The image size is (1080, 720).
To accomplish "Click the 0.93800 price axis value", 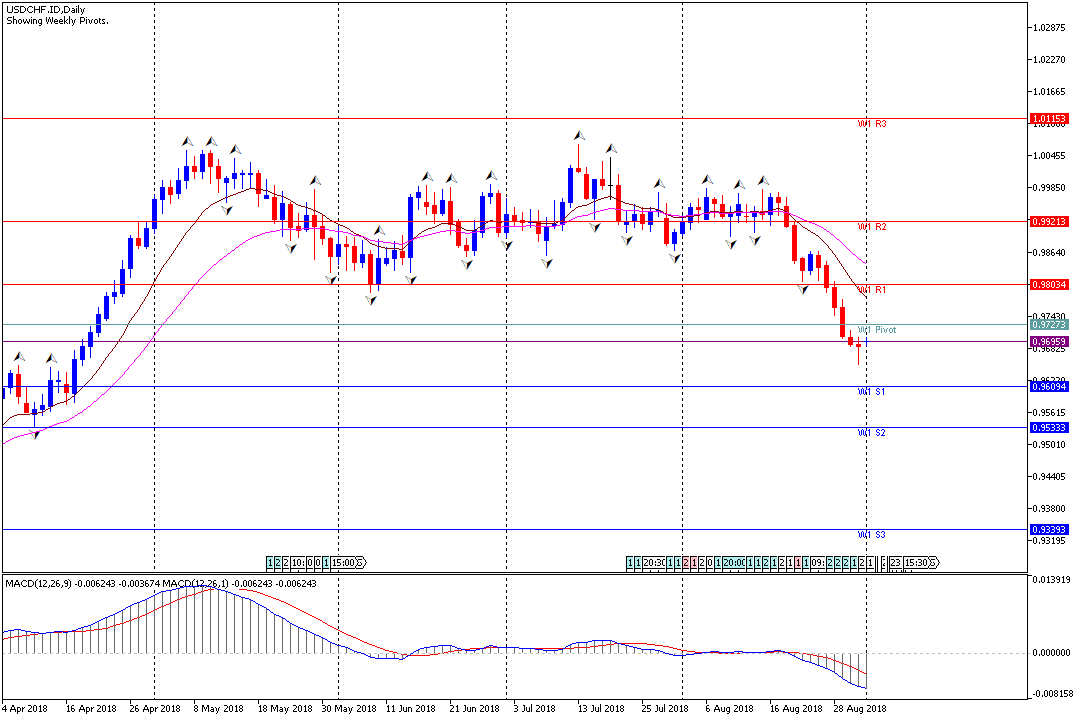I will (1050, 508).
